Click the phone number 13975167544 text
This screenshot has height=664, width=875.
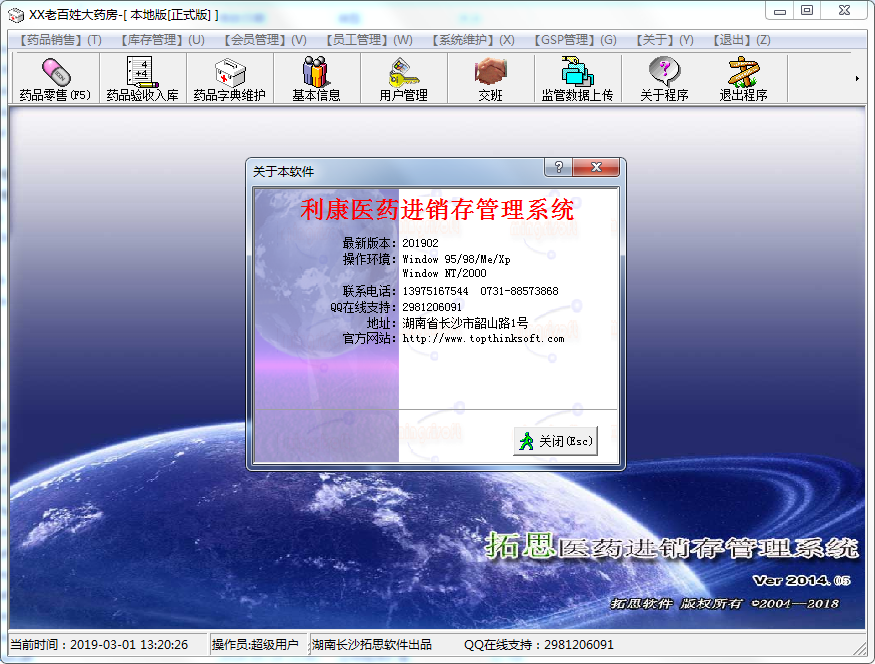click(435, 291)
